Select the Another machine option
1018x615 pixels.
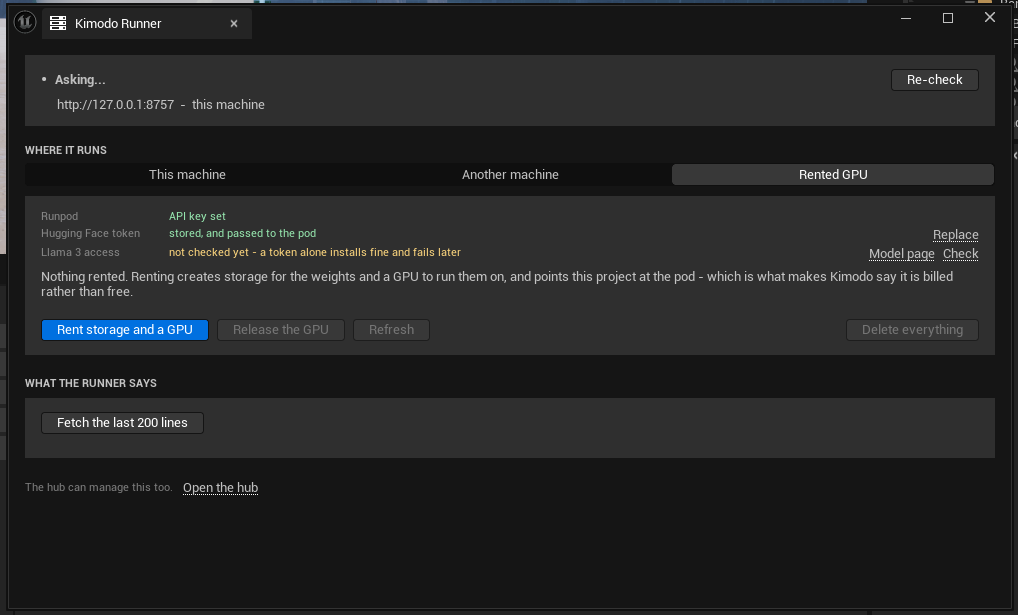click(x=510, y=175)
